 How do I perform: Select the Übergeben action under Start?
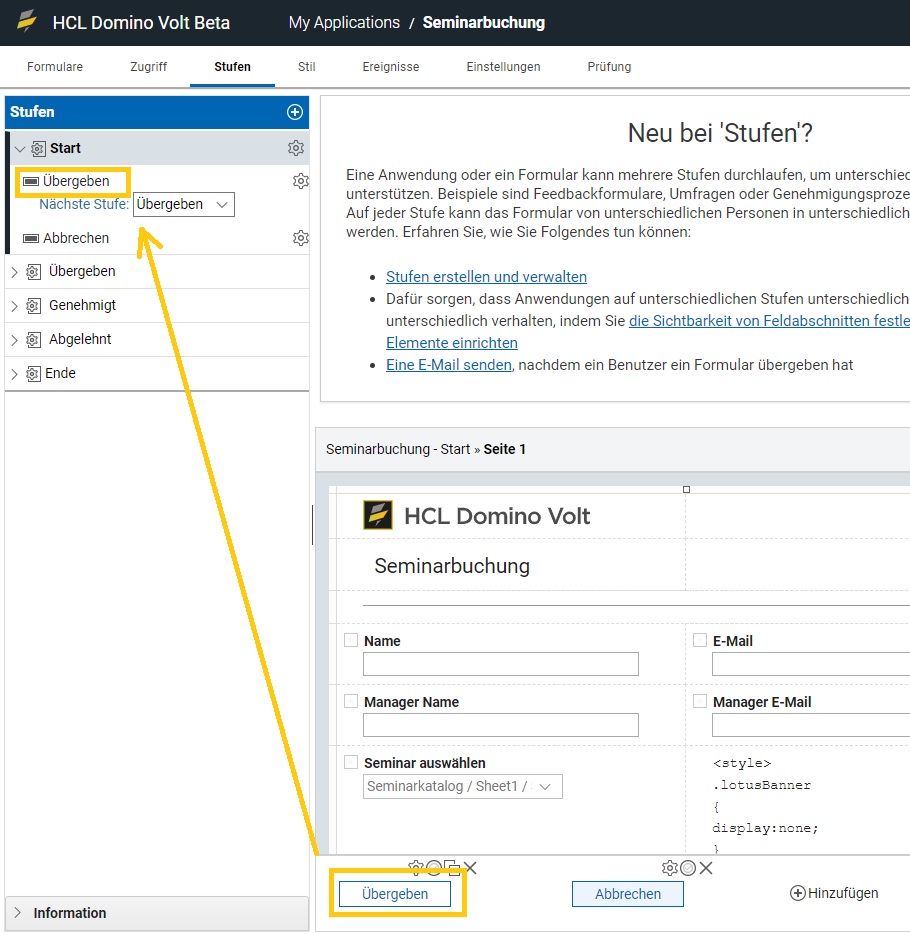tap(76, 181)
